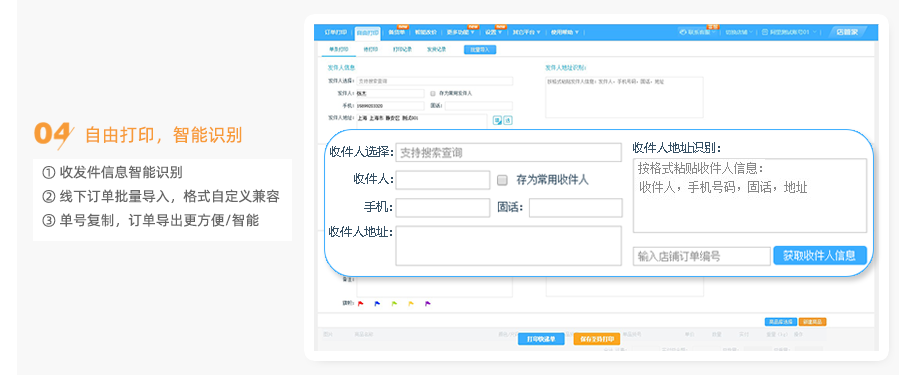Focus the 发件人地址 address field
The height and width of the screenshot is (375, 920).
(x=421, y=120)
